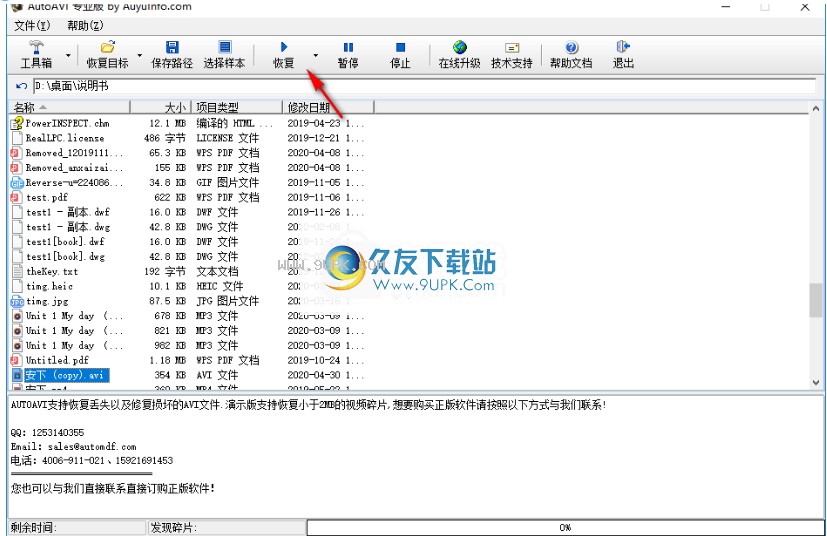The width and height of the screenshot is (827, 536).
Task: Open 在线升级 online upgrade
Action: click(459, 54)
